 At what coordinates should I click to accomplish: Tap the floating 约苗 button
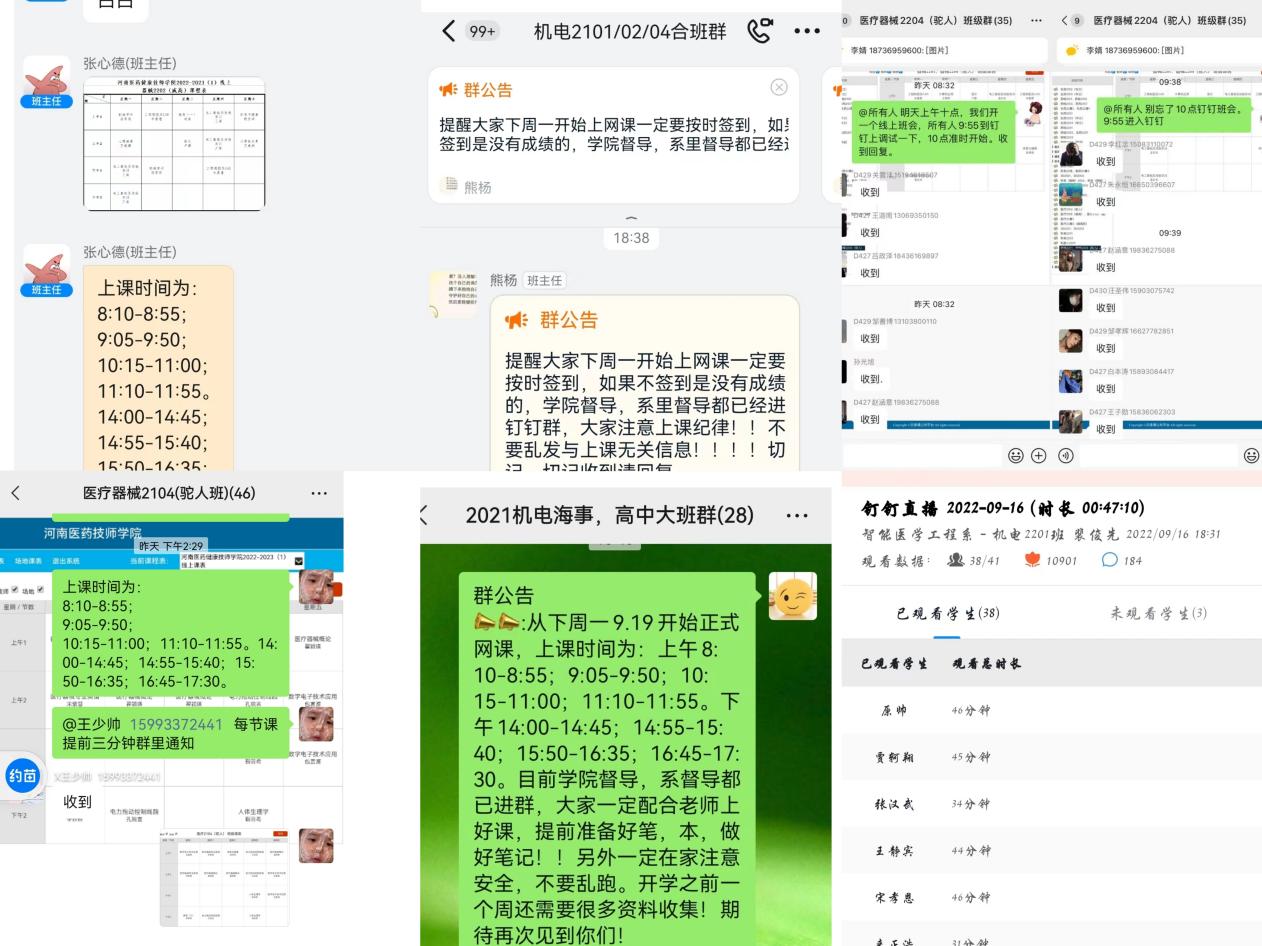tap(22, 774)
